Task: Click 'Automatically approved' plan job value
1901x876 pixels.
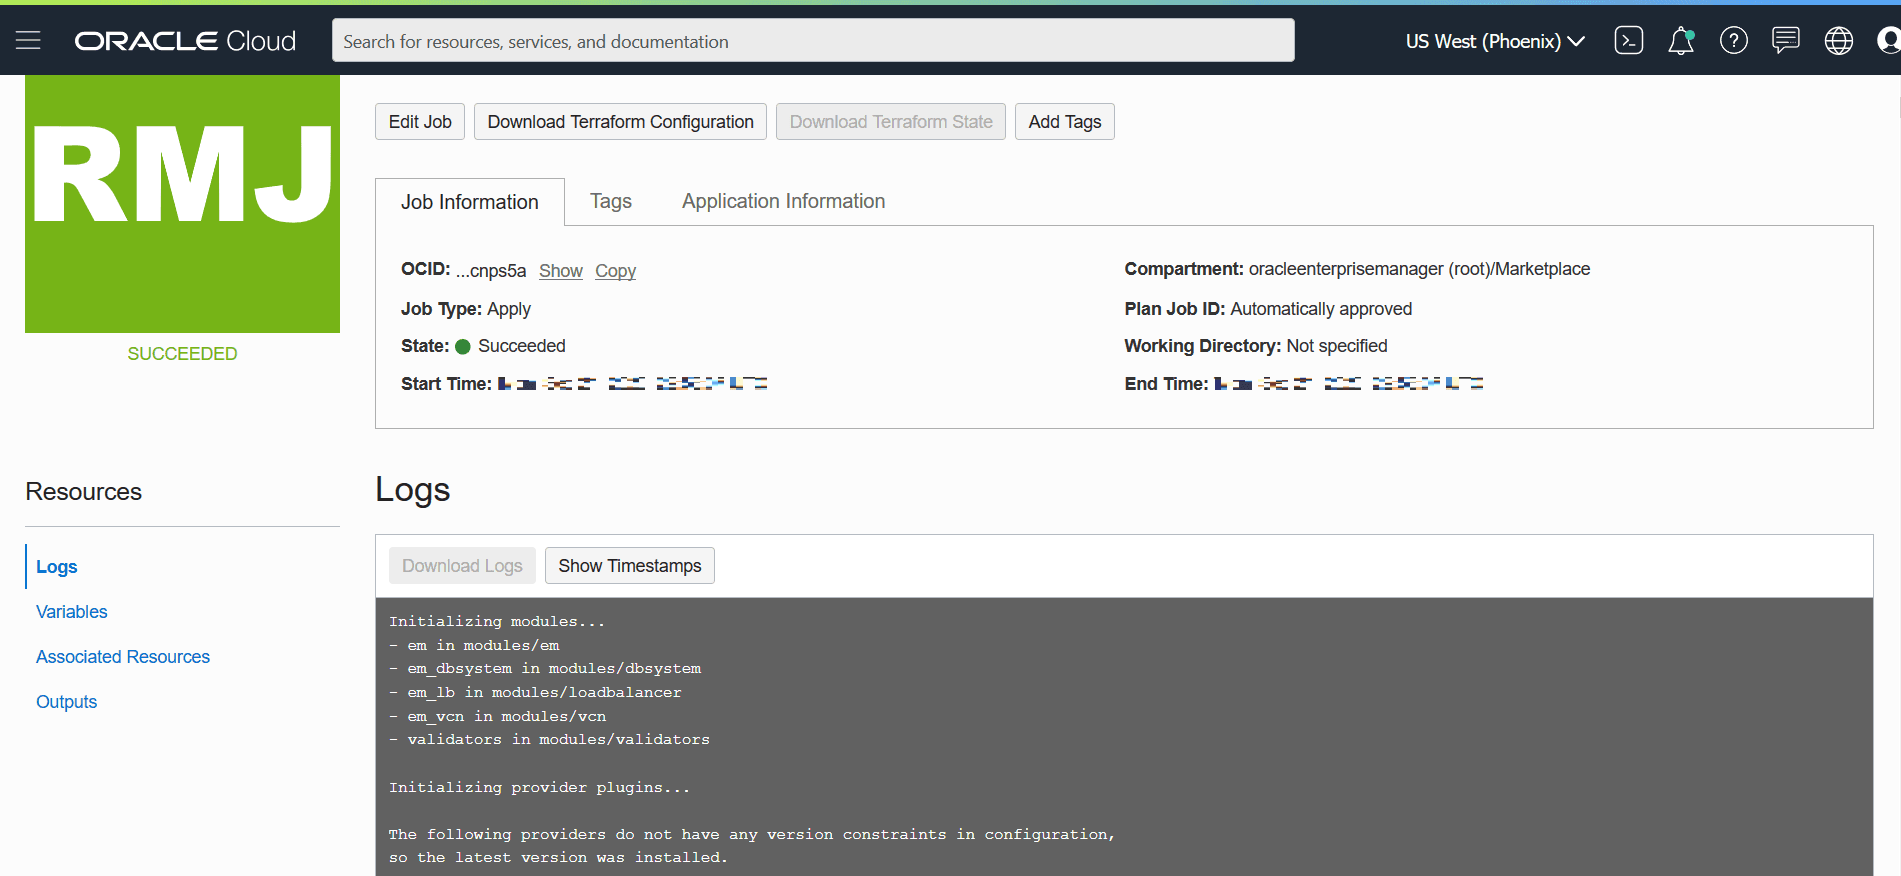Action: [x=1321, y=309]
